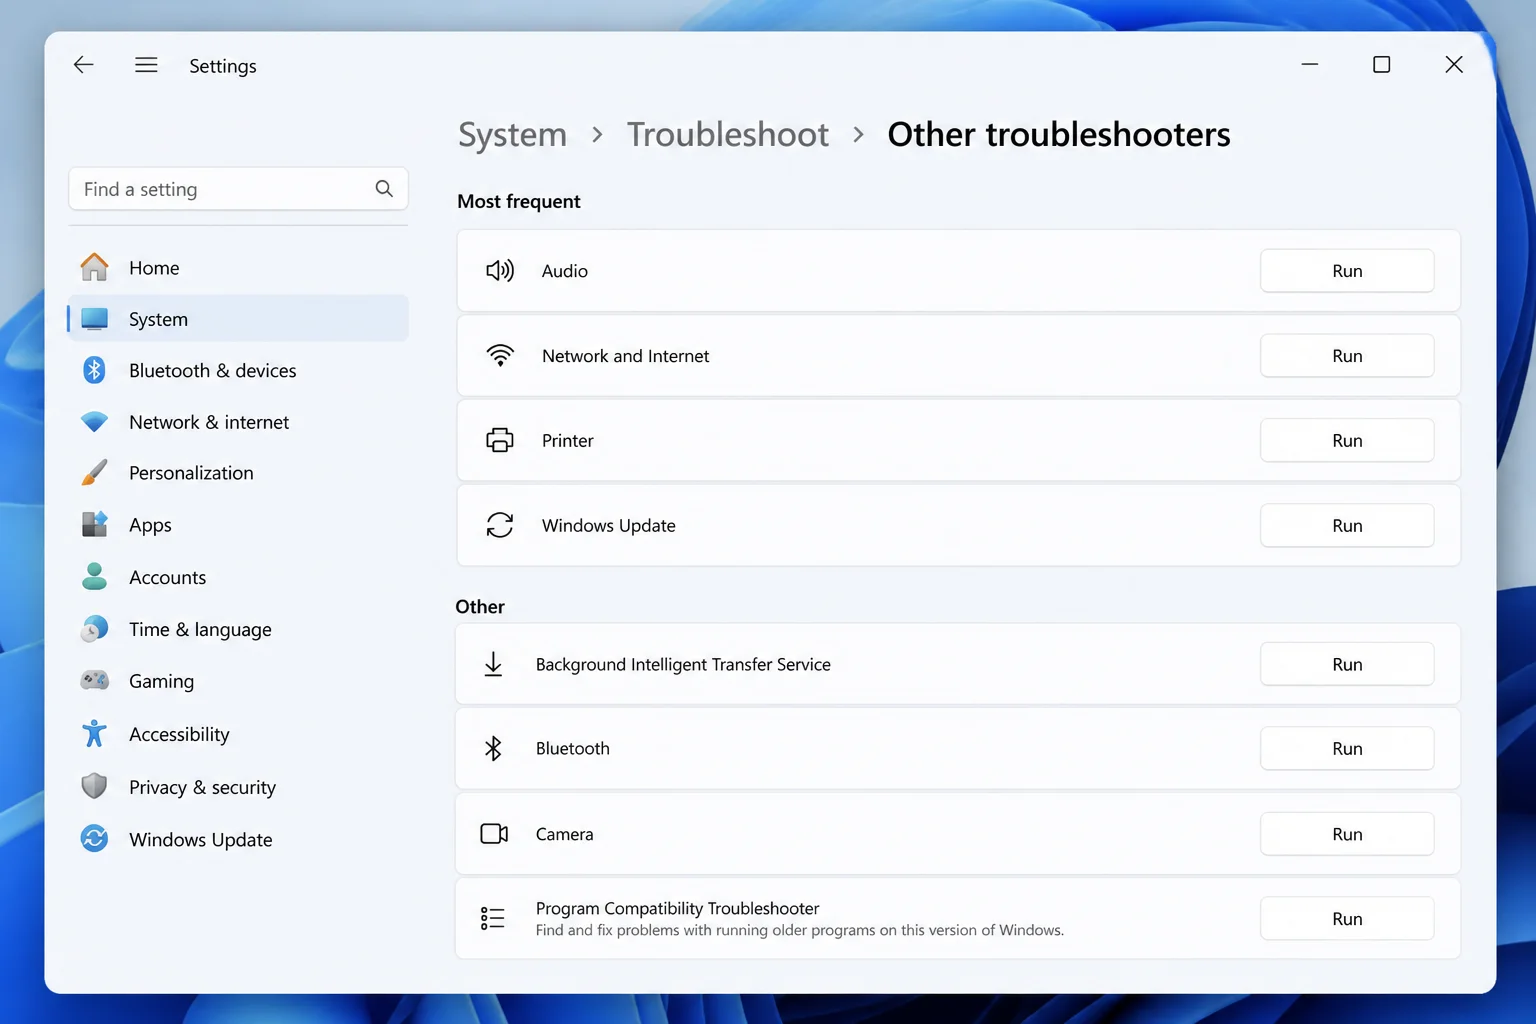Viewport: 1536px width, 1024px height.
Task: Click the Home house icon
Action: tap(94, 267)
